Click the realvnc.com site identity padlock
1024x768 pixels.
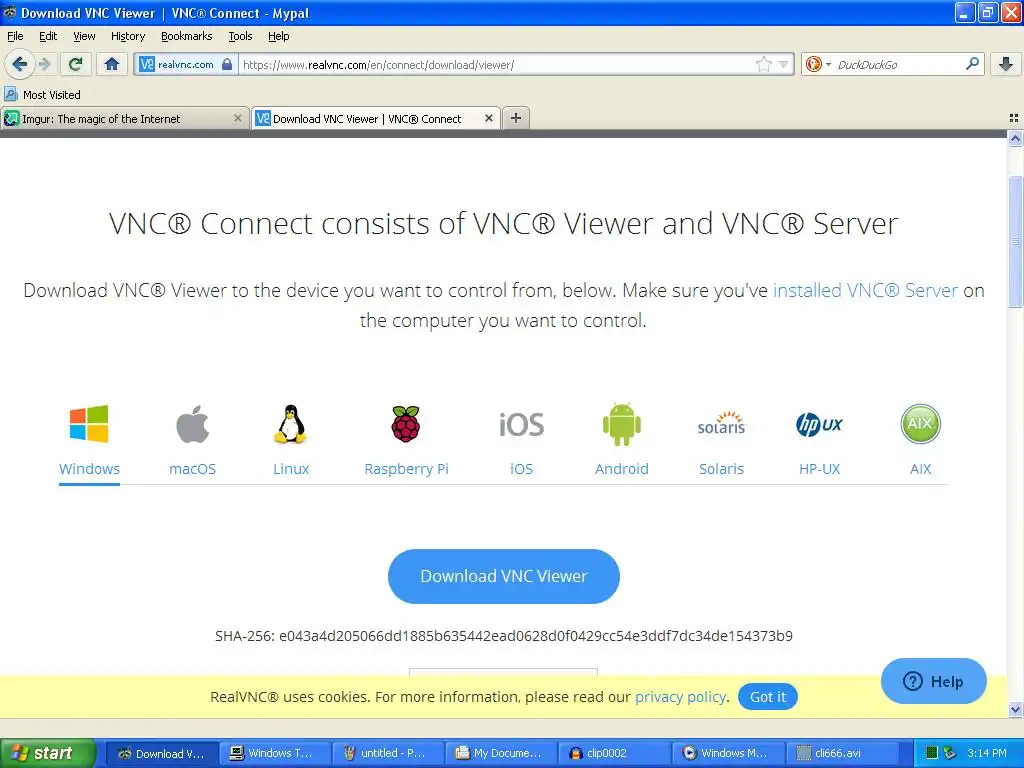click(227, 64)
